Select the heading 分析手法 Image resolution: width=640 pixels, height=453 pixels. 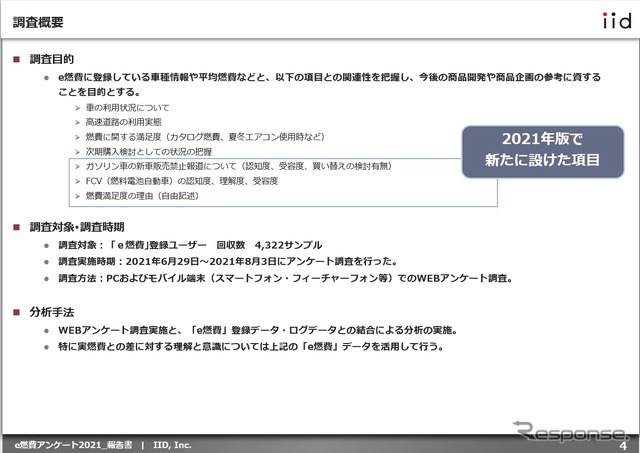(x=51, y=312)
